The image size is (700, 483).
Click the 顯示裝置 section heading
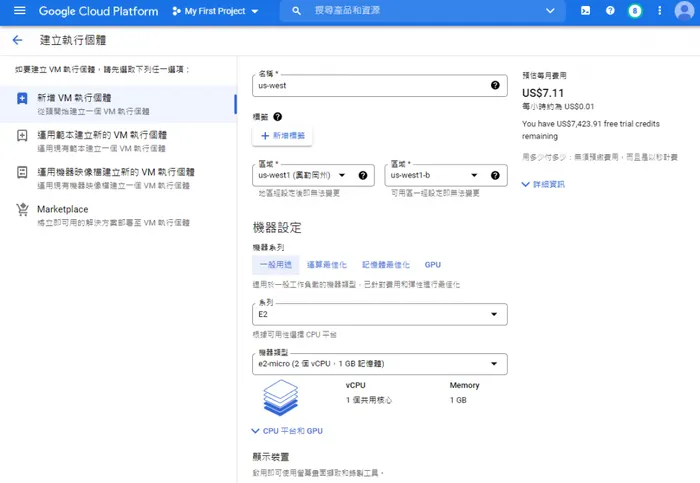tap(271, 457)
